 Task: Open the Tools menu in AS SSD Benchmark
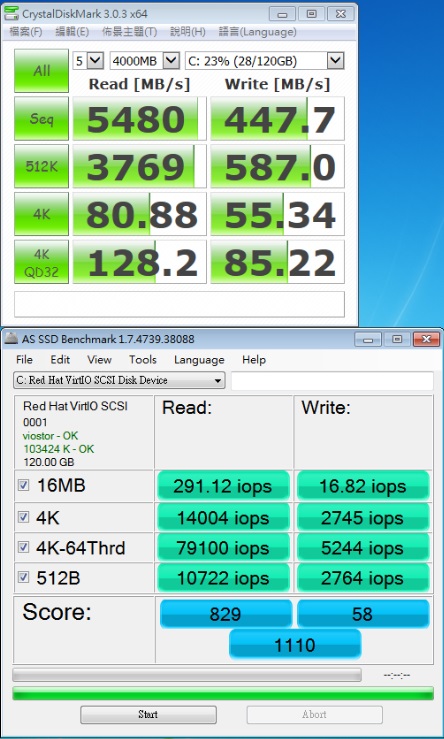[x=143, y=360]
